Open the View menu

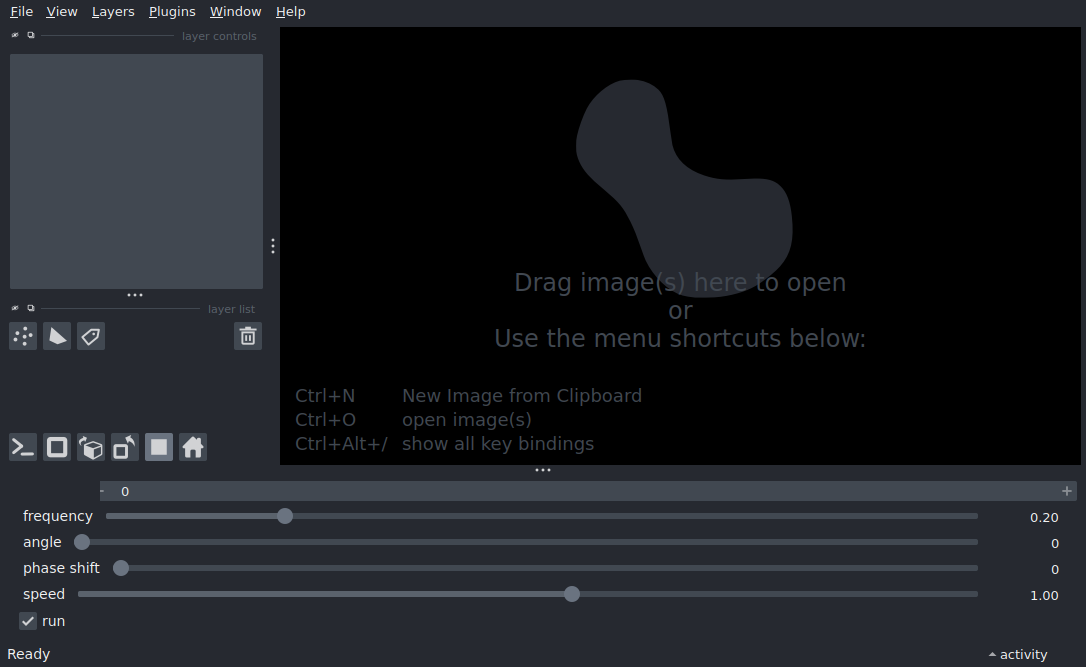tap(62, 12)
